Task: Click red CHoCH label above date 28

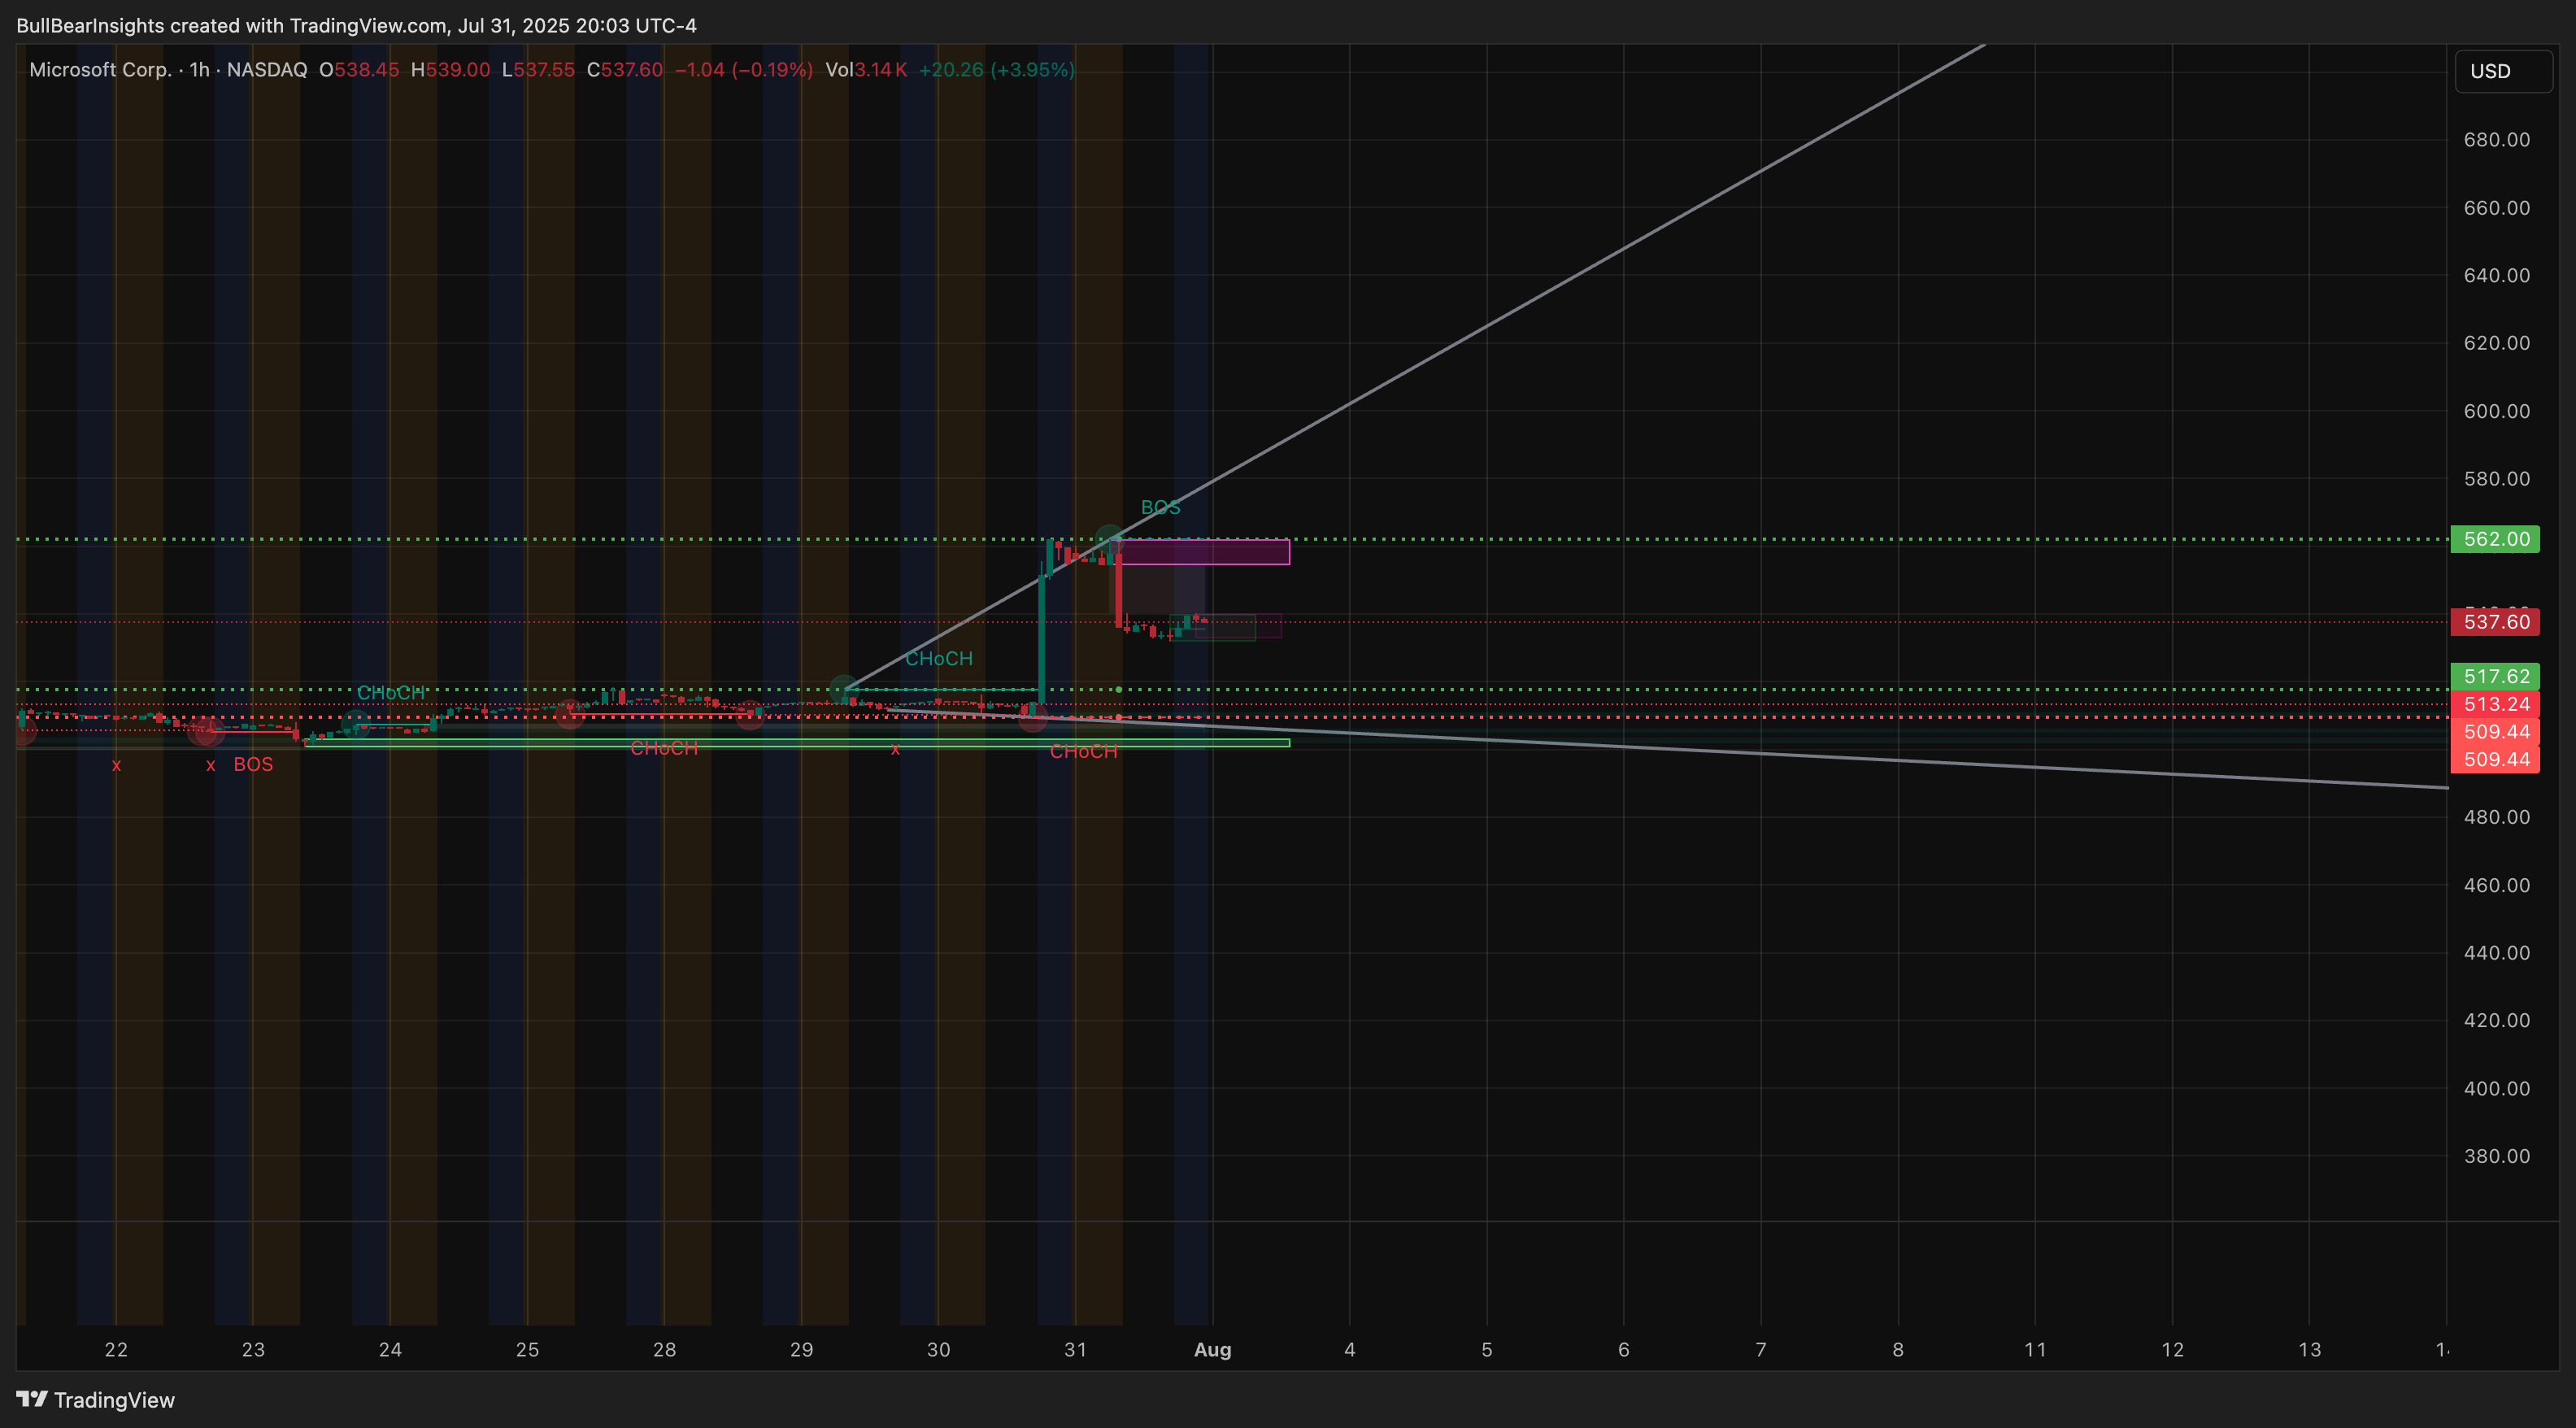Action: pyautogui.click(x=664, y=748)
